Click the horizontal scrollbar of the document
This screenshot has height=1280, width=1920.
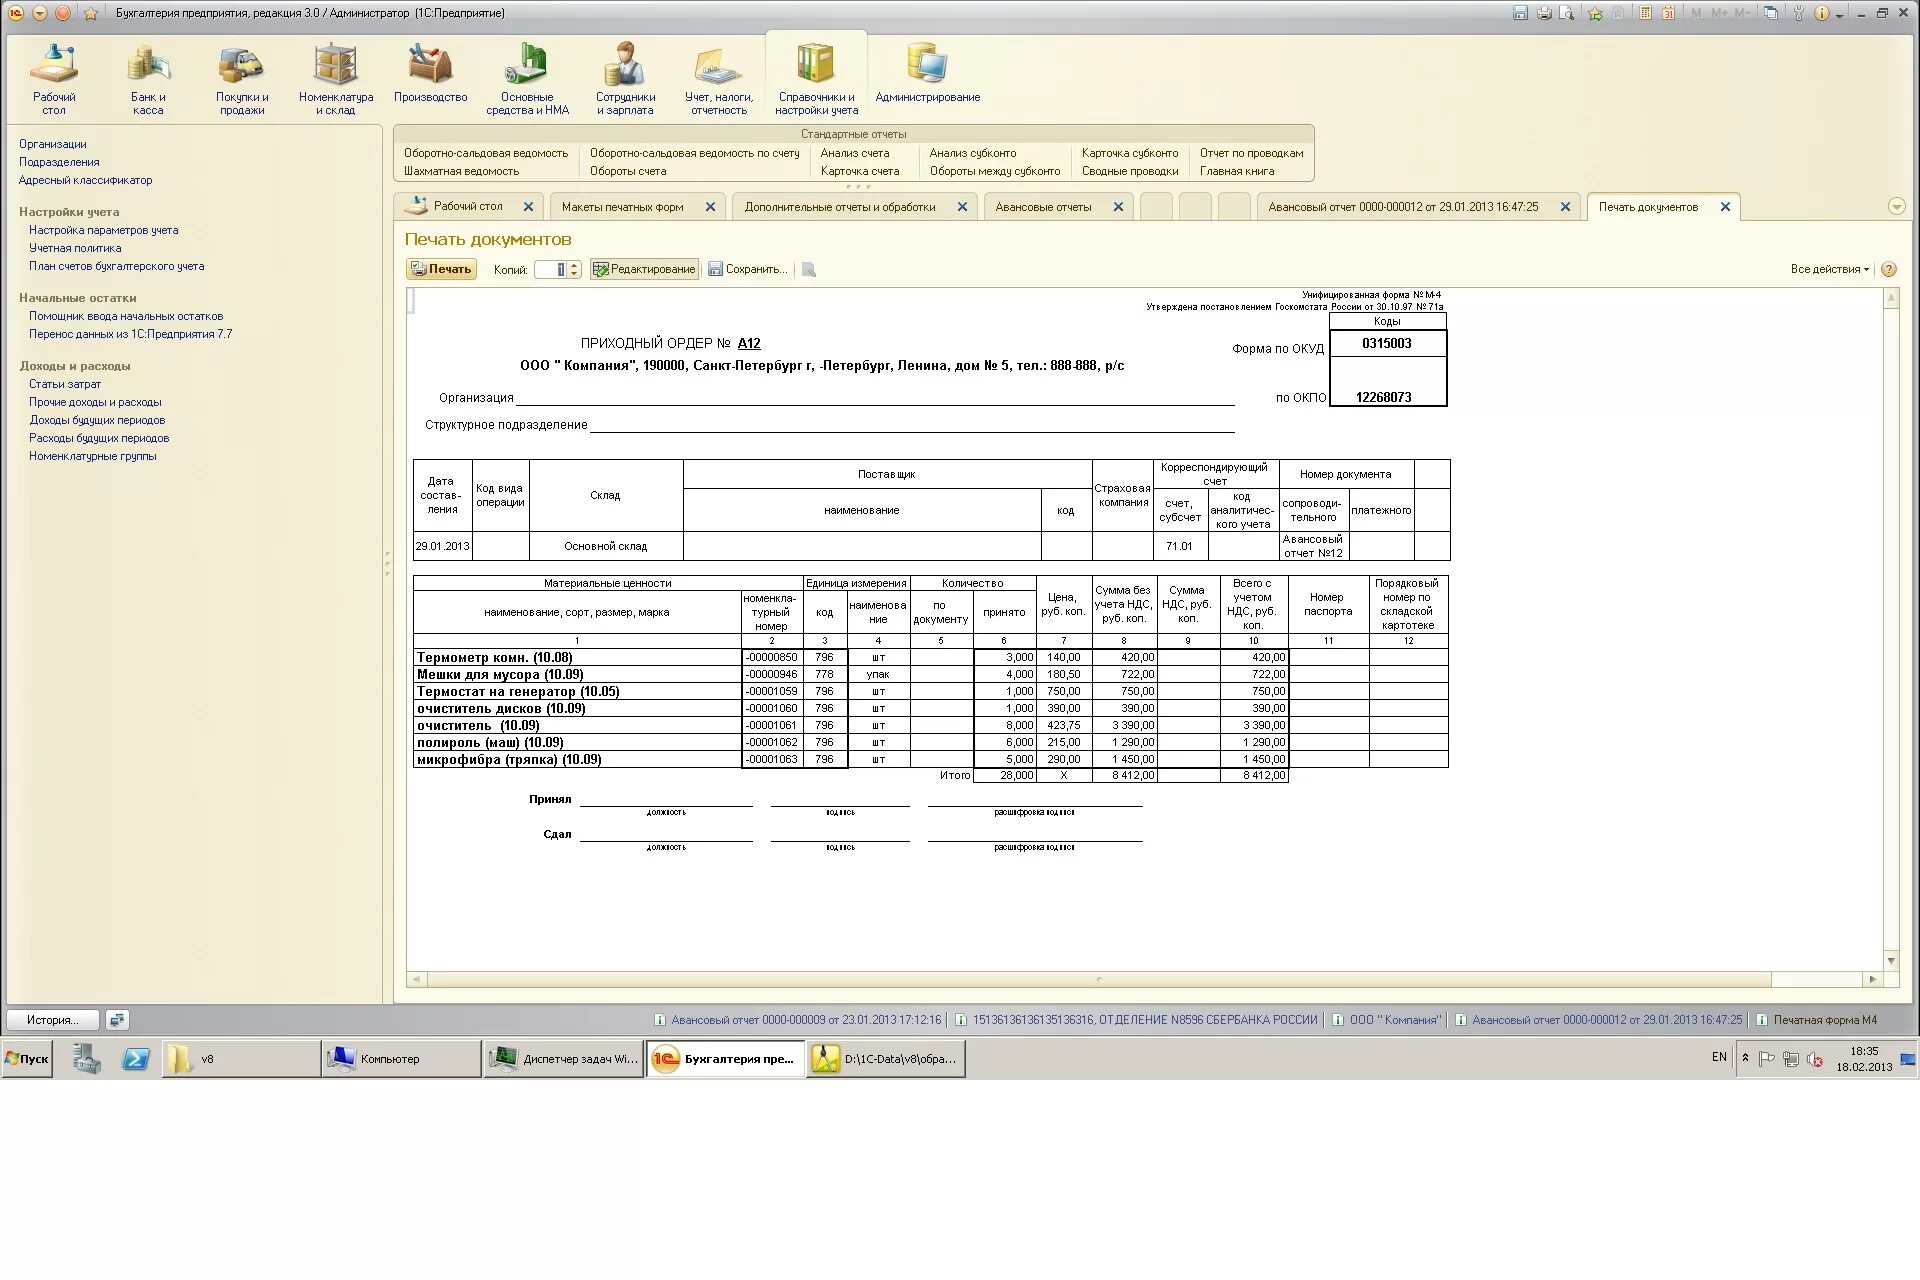pyautogui.click(x=1098, y=980)
